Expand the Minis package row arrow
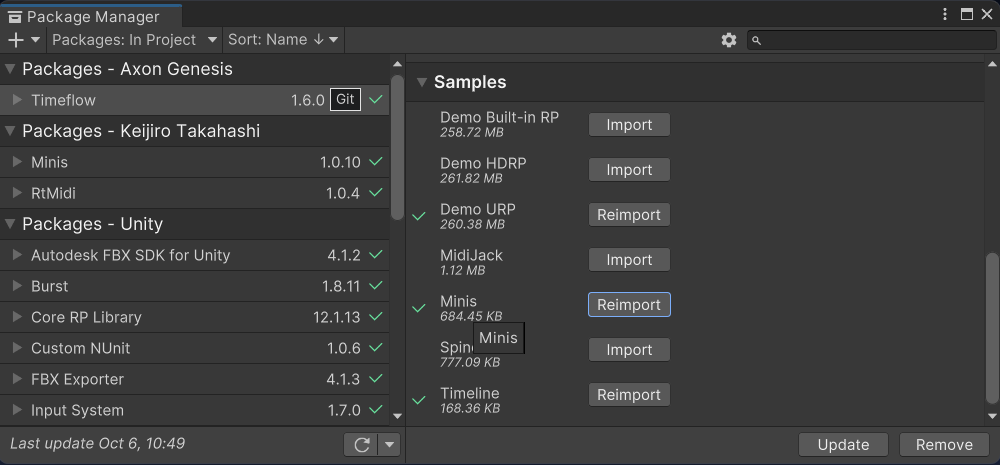This screenshot has height=465, width=1000. coord(18,162)
